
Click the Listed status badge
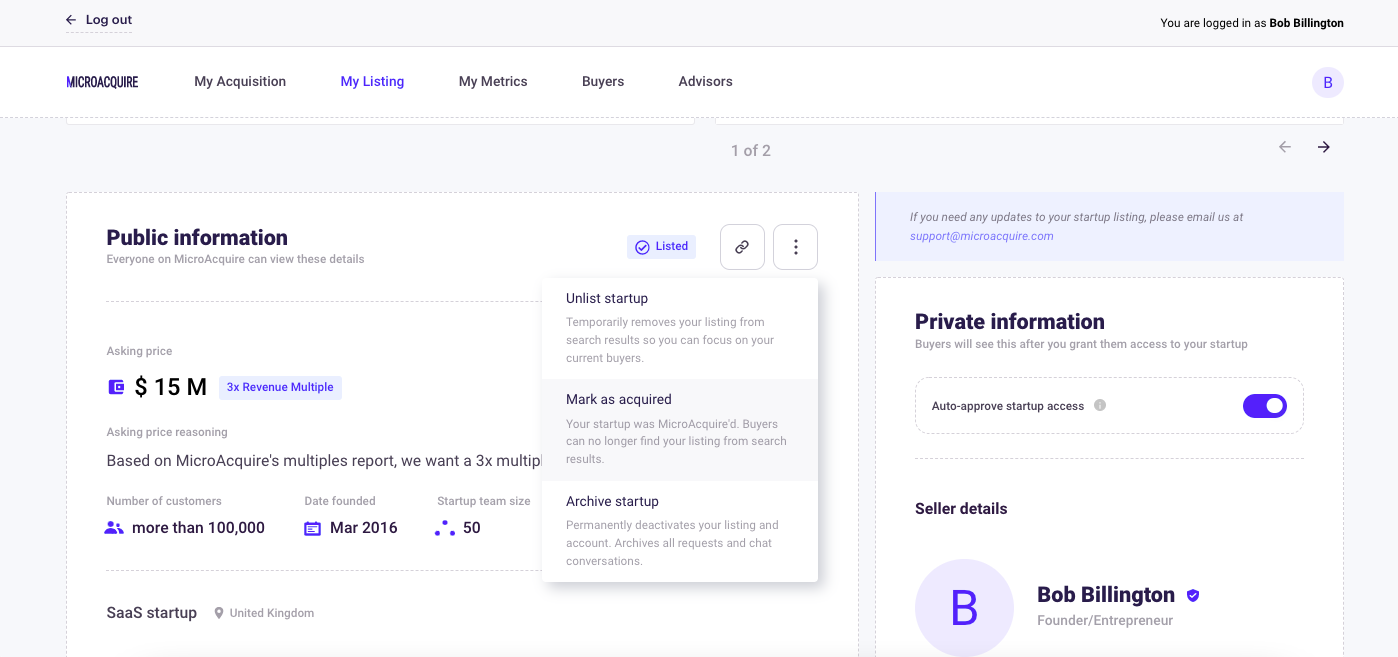[x=662, y=247]
